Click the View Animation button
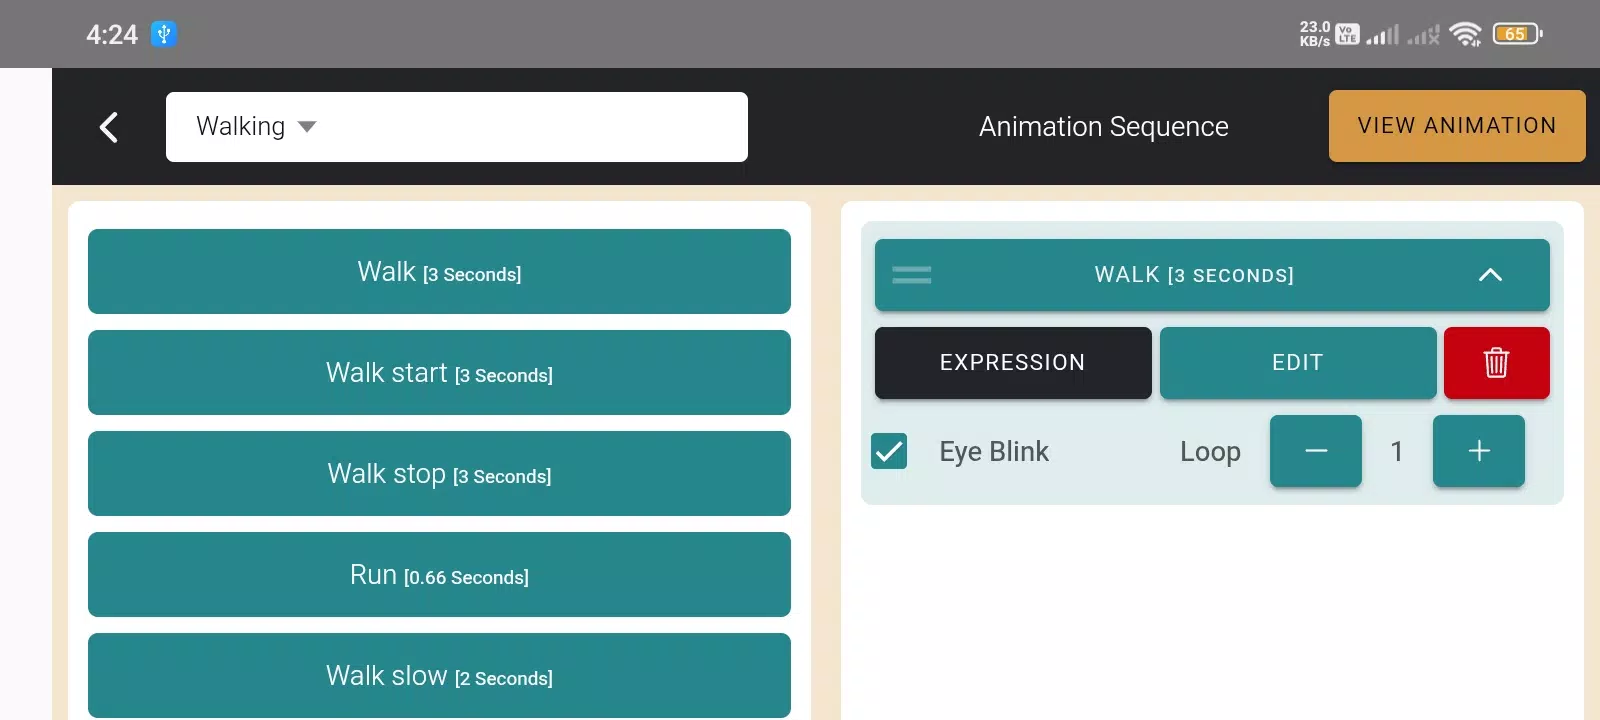 tap(1456, 126)
